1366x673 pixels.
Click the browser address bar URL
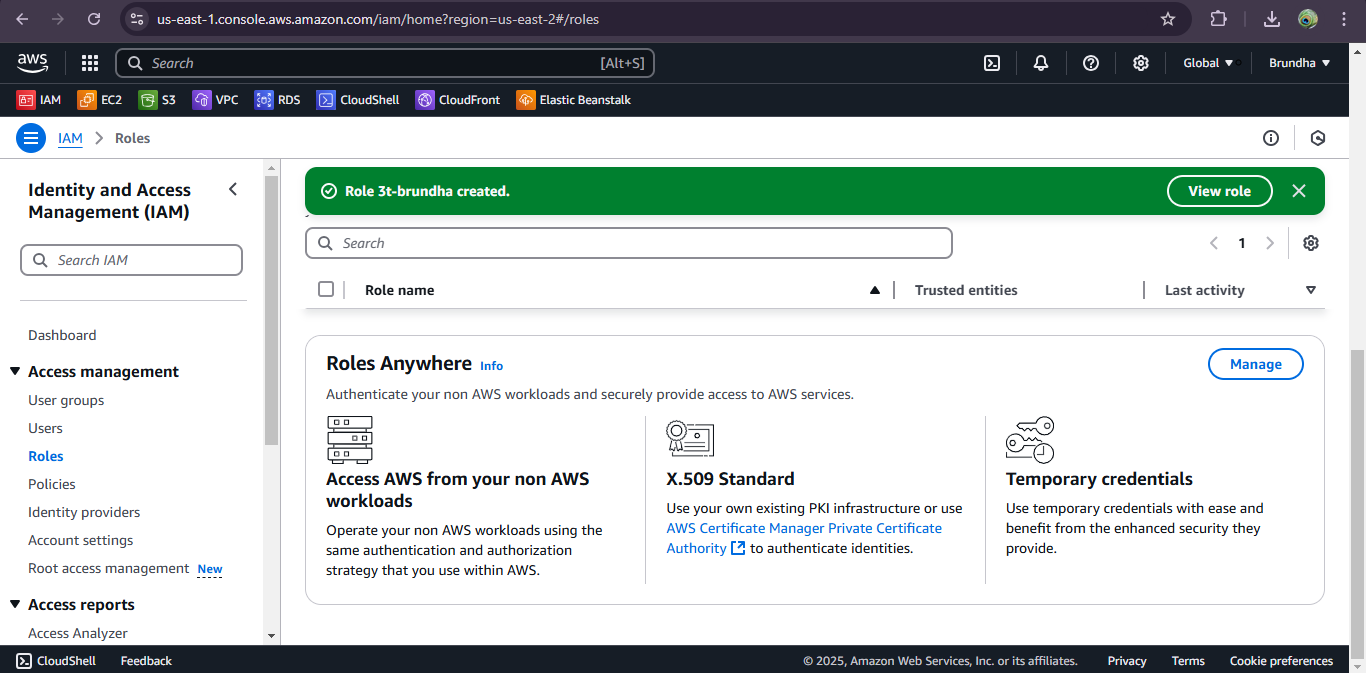tap(378, 19)
